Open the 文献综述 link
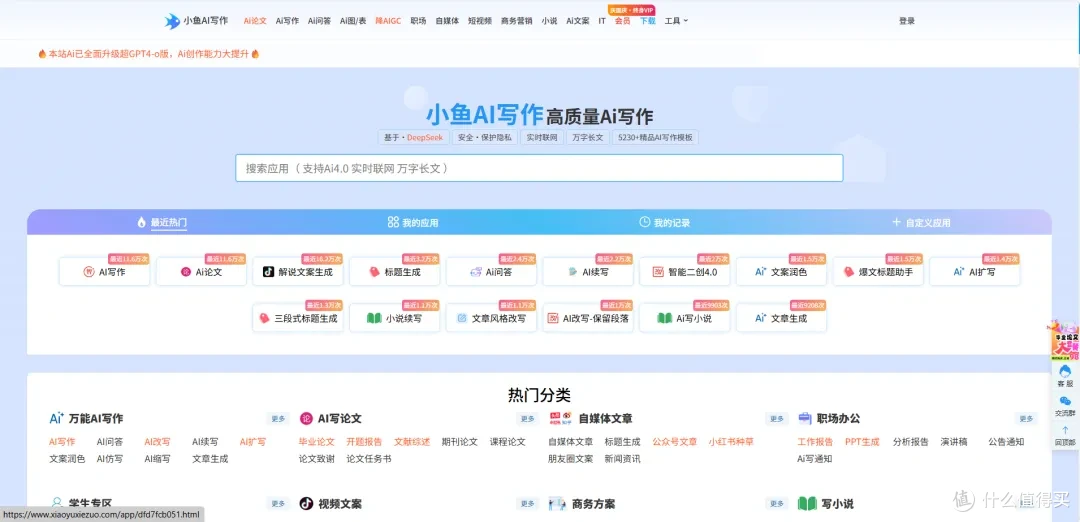The width and height of the screenshot is (1080, 522). pos(412,441)
